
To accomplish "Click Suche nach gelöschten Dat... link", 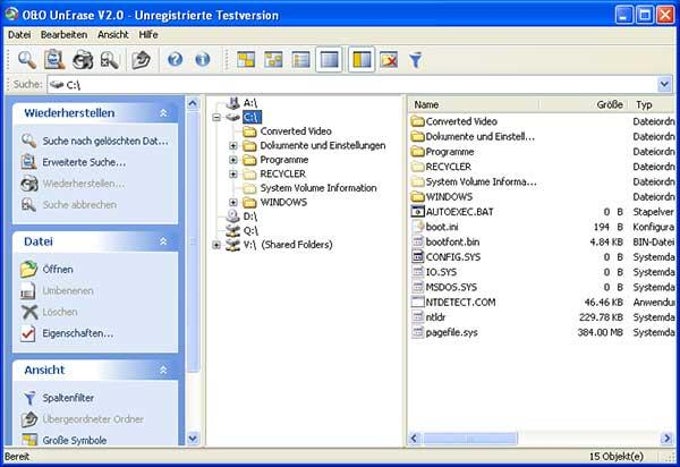I will pyautogui.click(x=105, y=141).
